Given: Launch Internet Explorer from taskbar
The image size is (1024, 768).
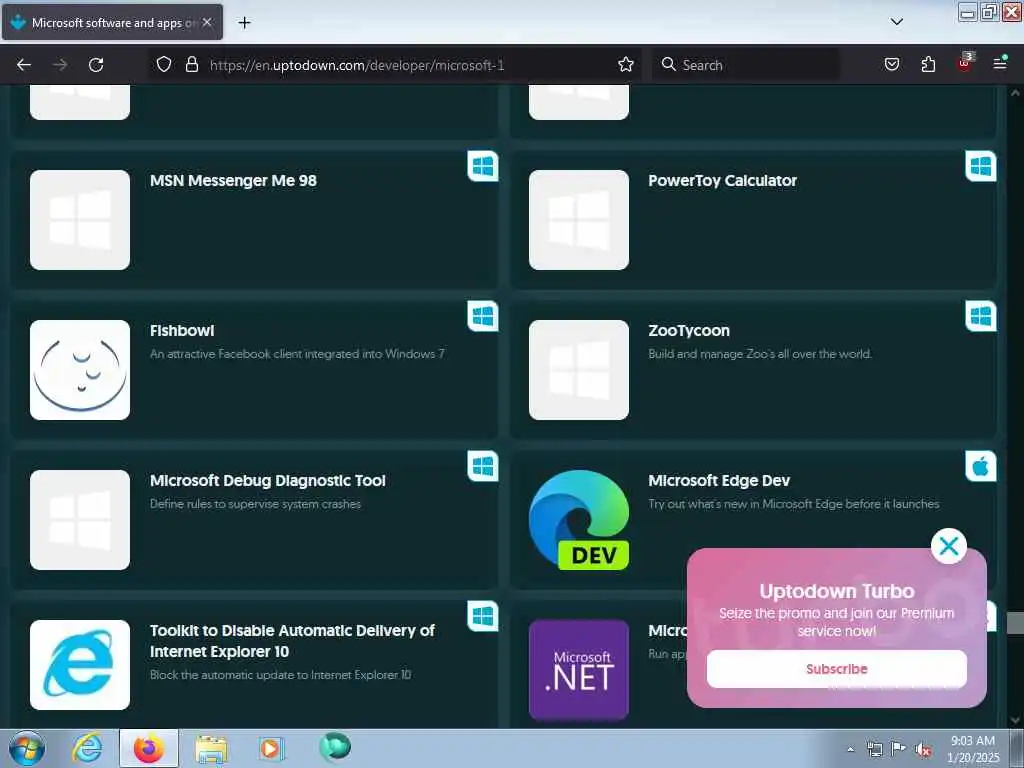Looking at the screenshot, I should (88, 748).
